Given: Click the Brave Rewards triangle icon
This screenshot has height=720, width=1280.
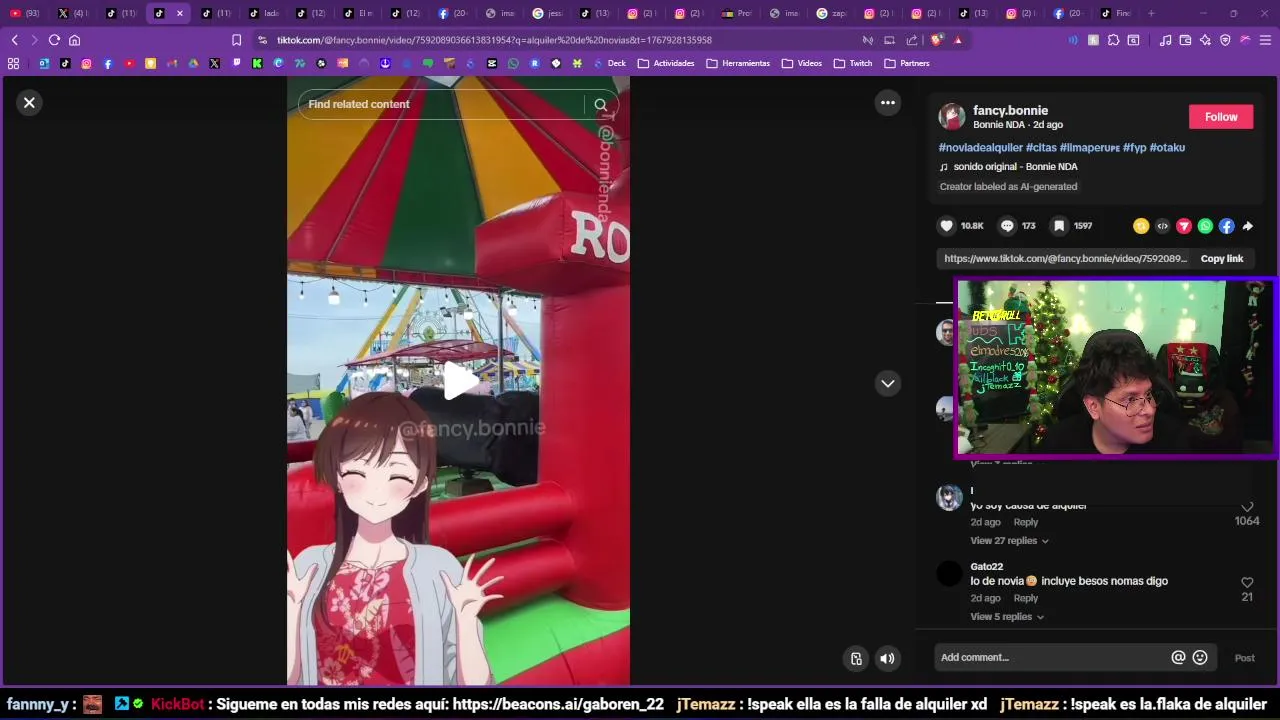Looking at the screenshot, I should [x=958, y=40].
